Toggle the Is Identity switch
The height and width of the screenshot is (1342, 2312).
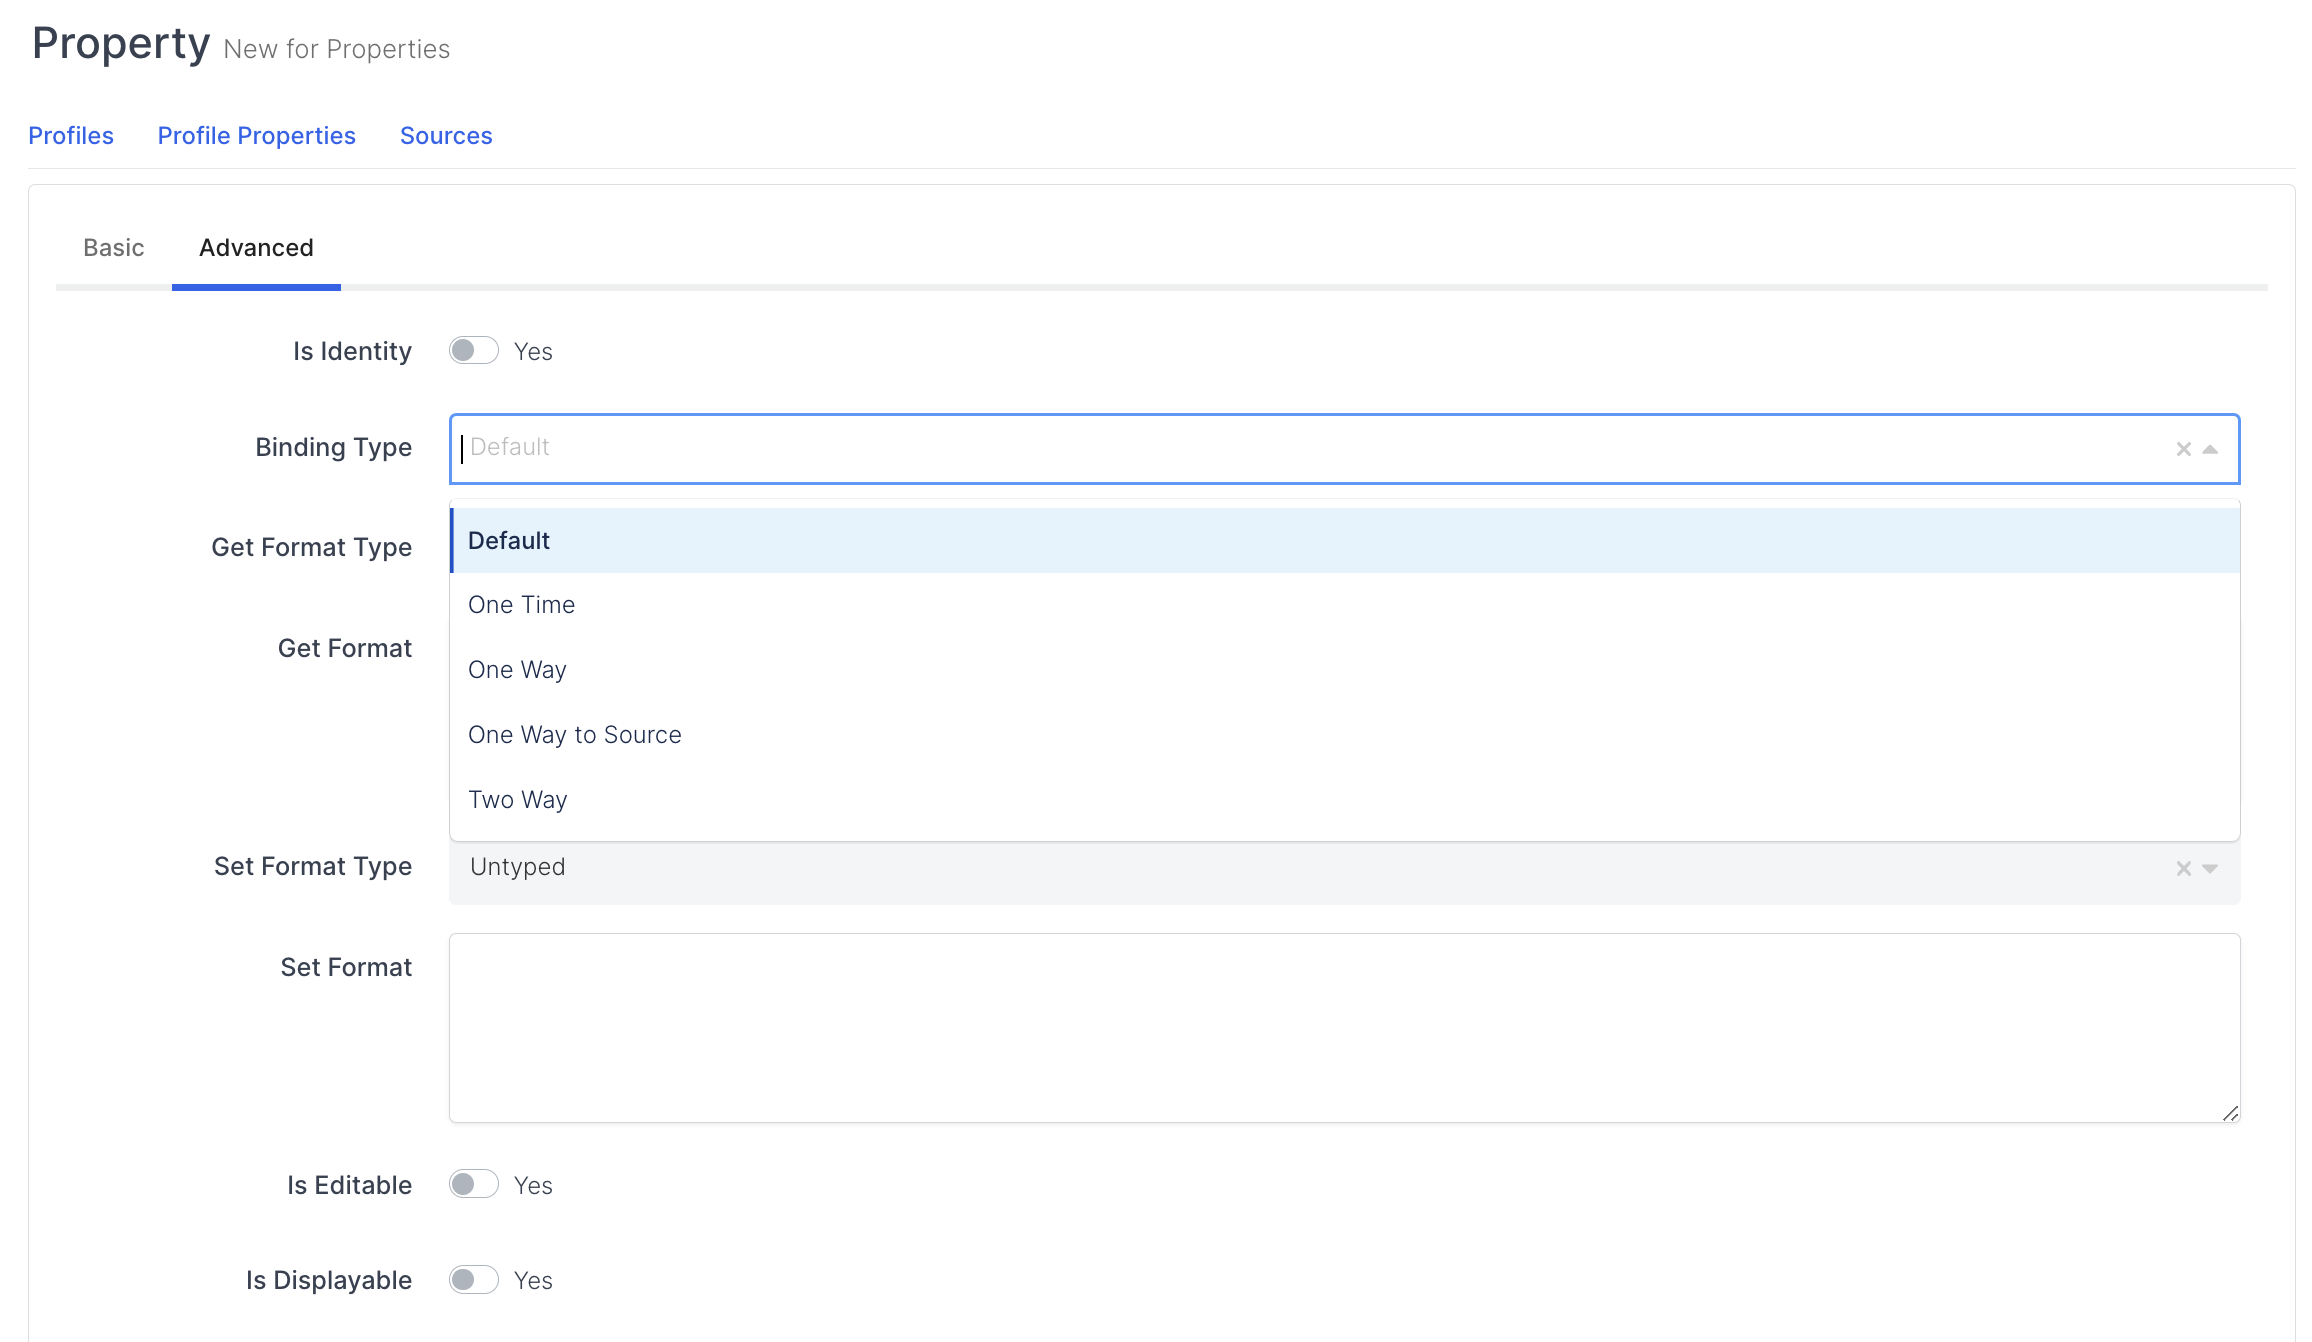[x=473, y=351]
